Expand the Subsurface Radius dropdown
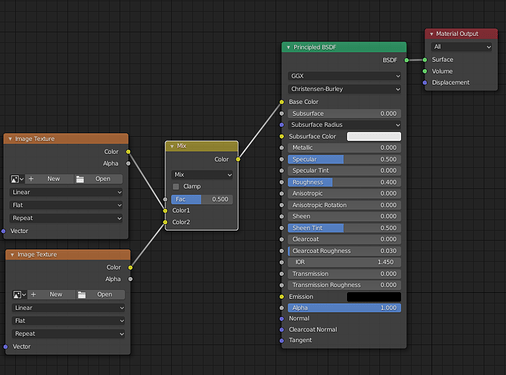 tap(344, 125)
